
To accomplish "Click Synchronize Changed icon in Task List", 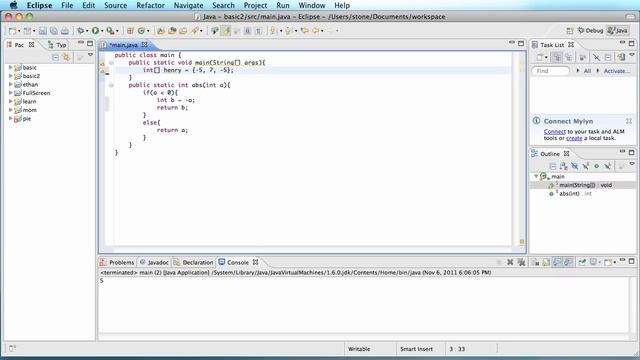I will pos(621,58).
